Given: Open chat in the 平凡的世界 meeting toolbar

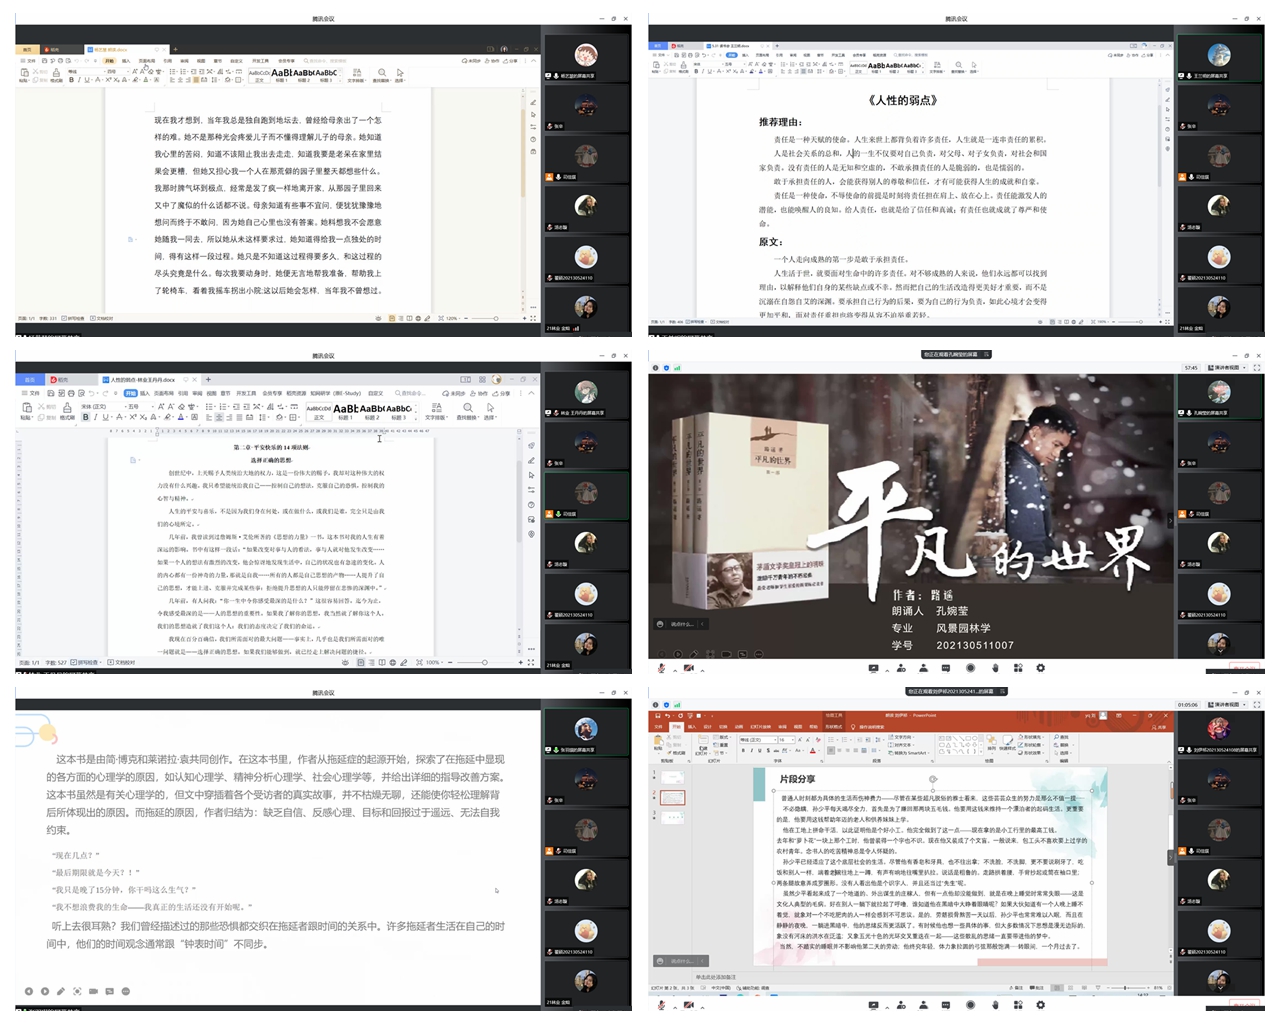Looking at the screenshot, I should [x=946, y=668].
